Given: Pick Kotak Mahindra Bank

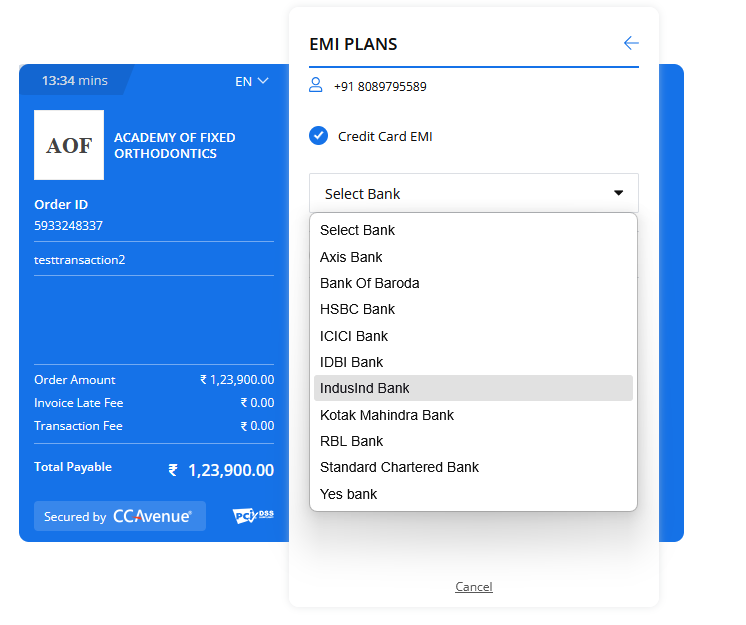Looking at the screenshot, I should pyautogui.click(x=386, y=415).
